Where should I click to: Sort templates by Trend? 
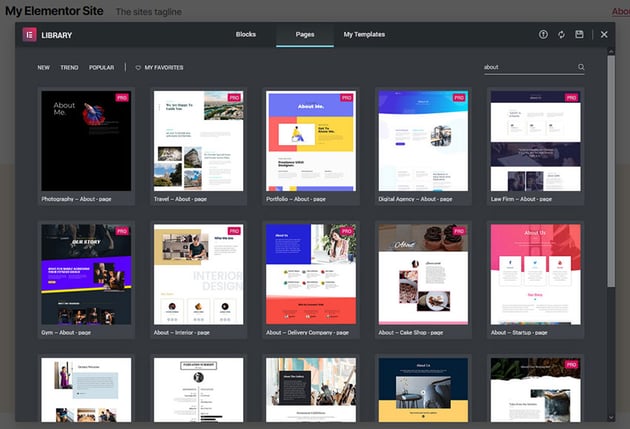pyautogui.click(x=69, y=68)
